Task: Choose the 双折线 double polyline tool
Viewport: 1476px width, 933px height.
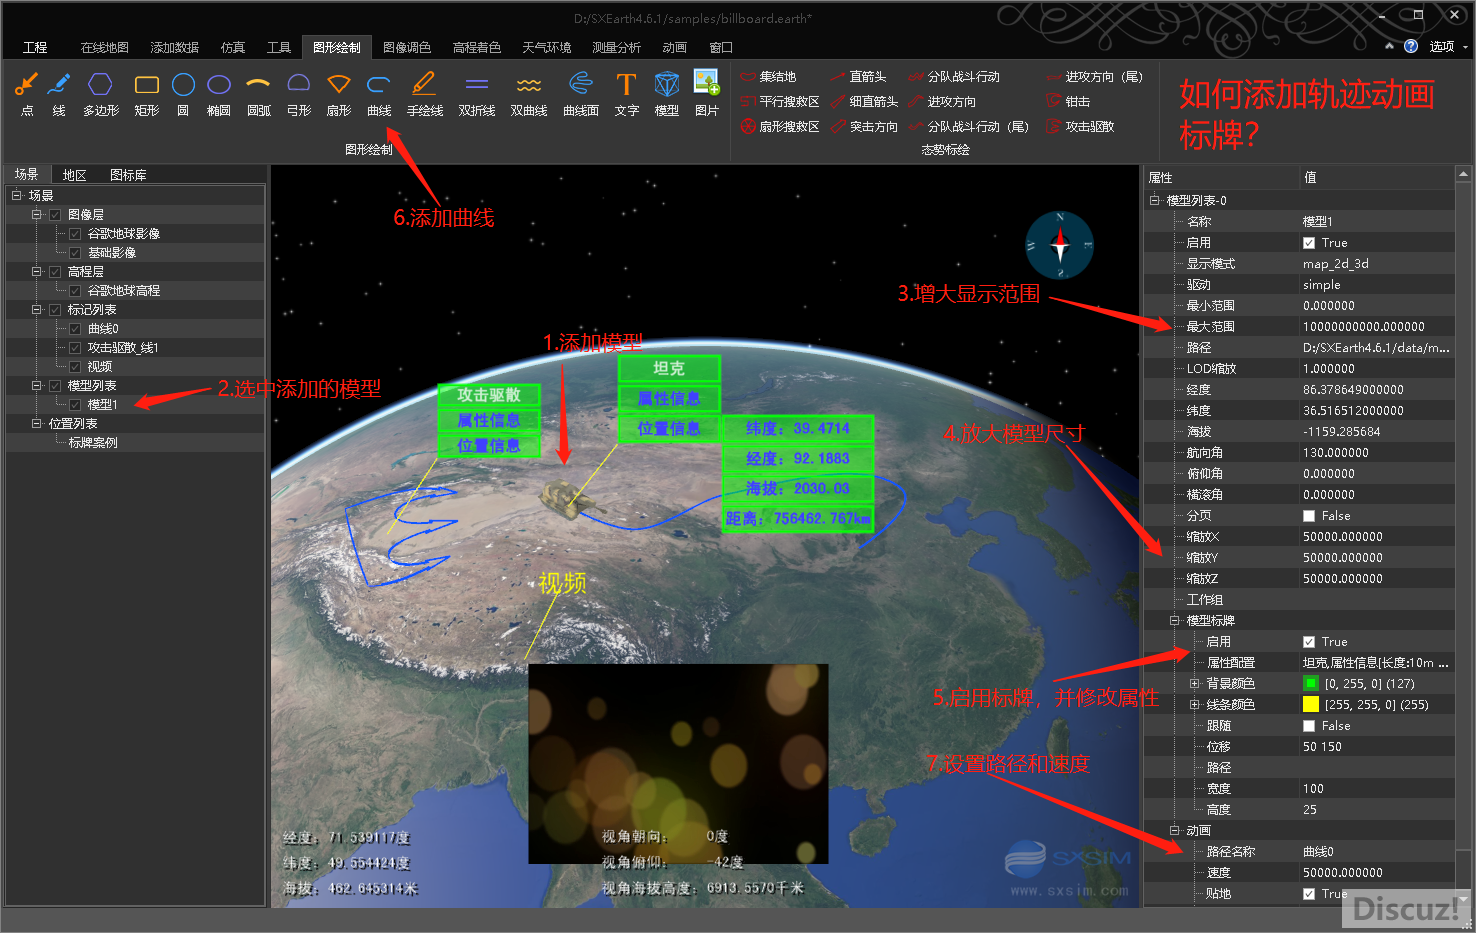Action: pyautogui.click(x=477, y=93)
